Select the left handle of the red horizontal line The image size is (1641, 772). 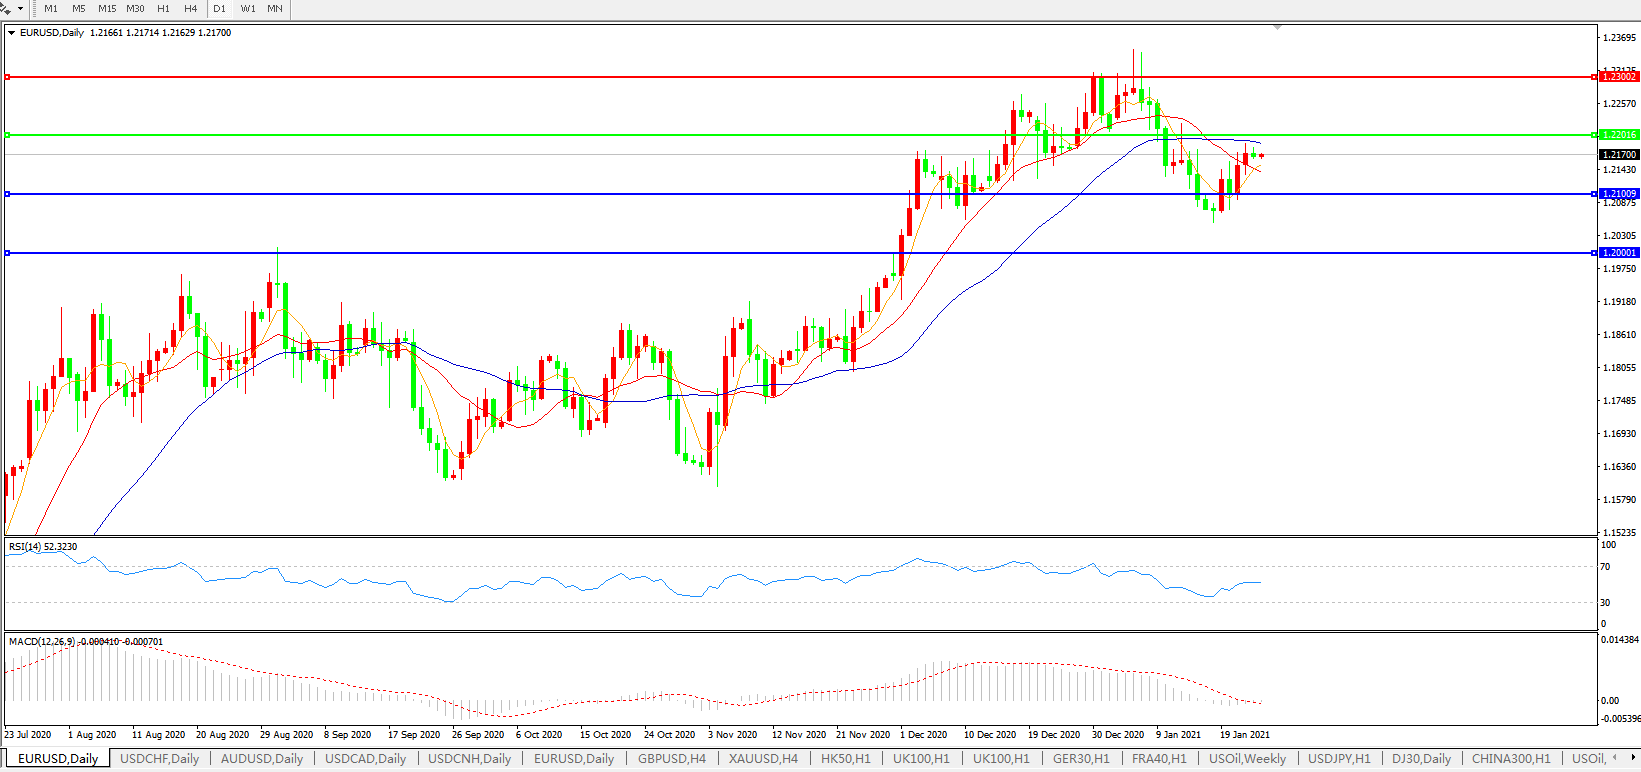pos(8,77)
